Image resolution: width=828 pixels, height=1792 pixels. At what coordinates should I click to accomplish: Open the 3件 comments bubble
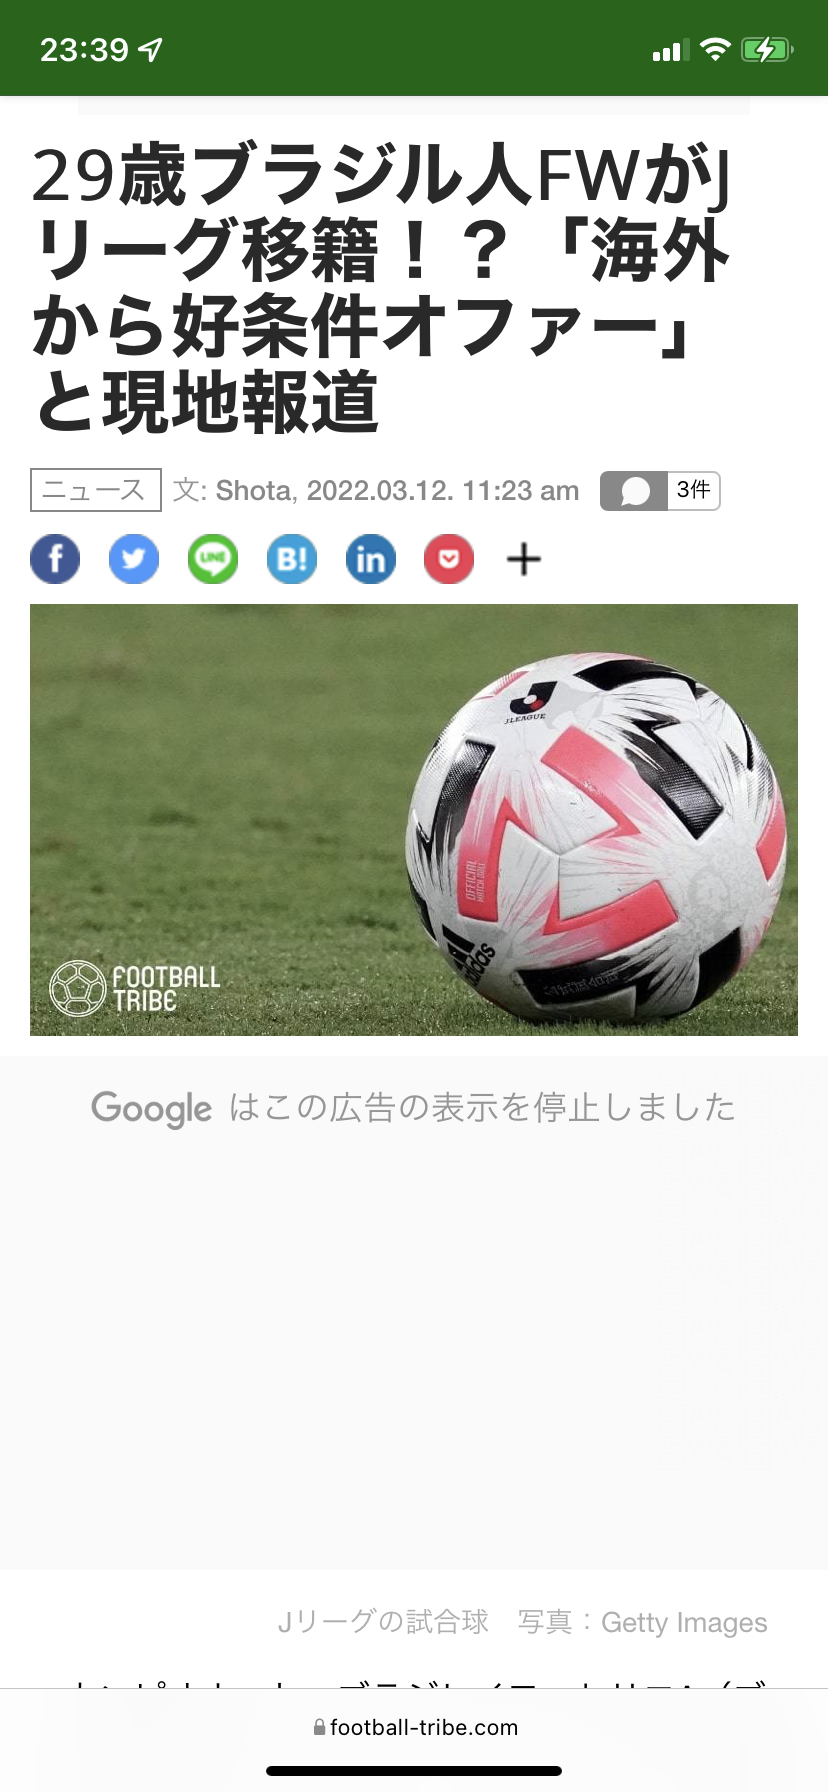coord(660,491)
